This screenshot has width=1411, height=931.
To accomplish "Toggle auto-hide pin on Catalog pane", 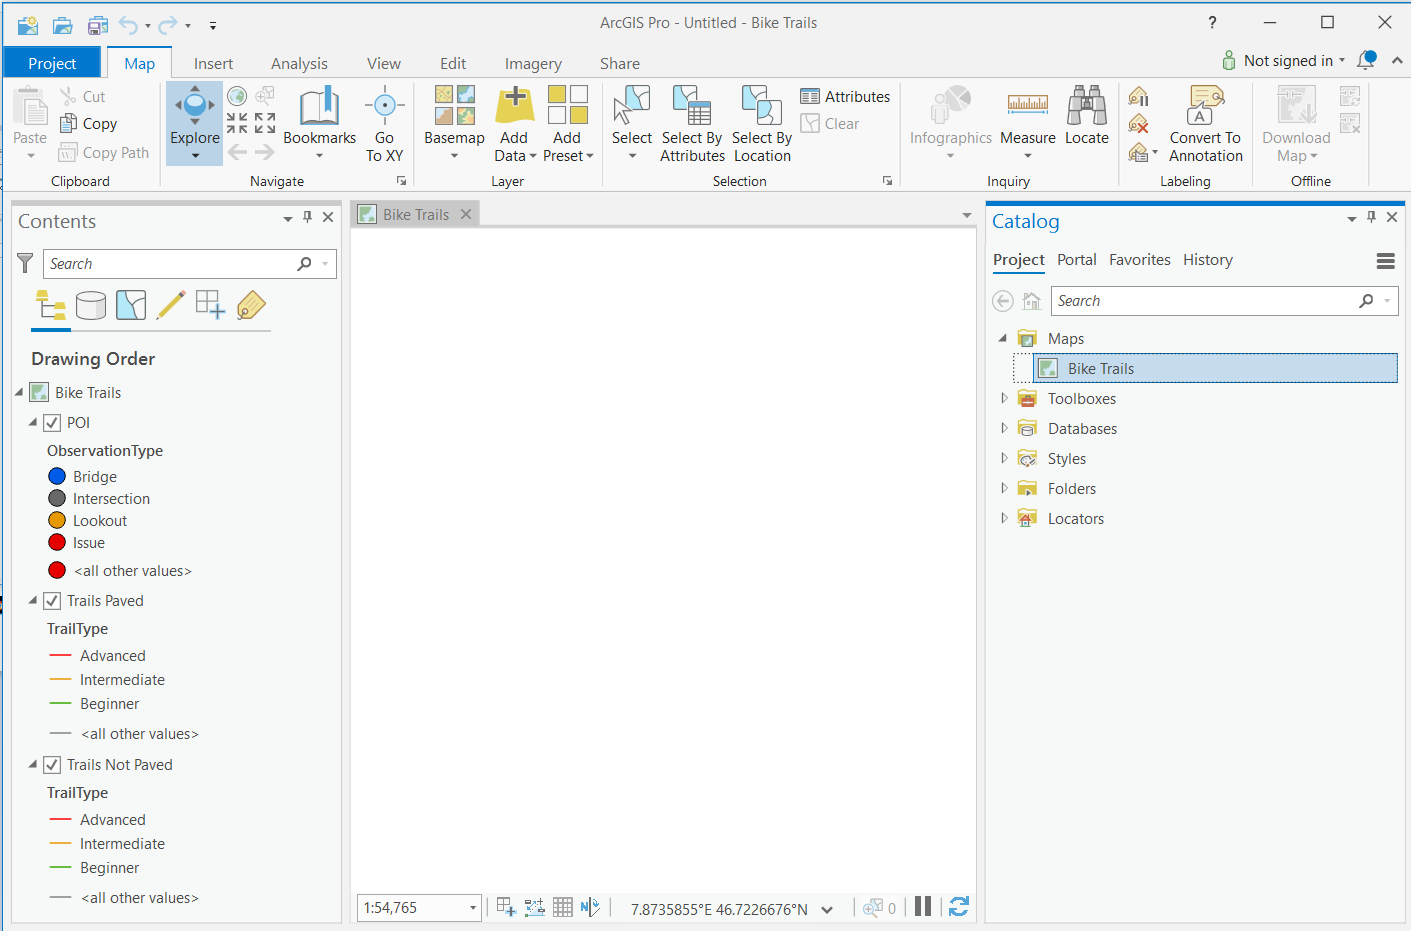I will click(1372, 217).
